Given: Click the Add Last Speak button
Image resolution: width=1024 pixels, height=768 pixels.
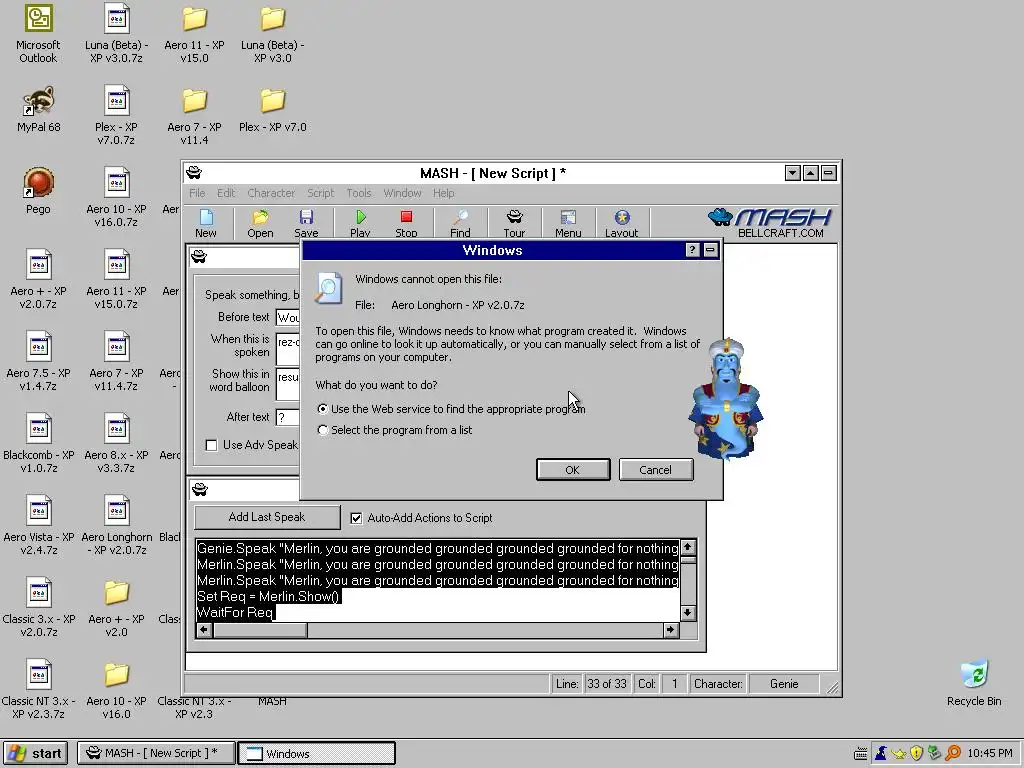Looking at the screenshot, I should tap(267, 517).
